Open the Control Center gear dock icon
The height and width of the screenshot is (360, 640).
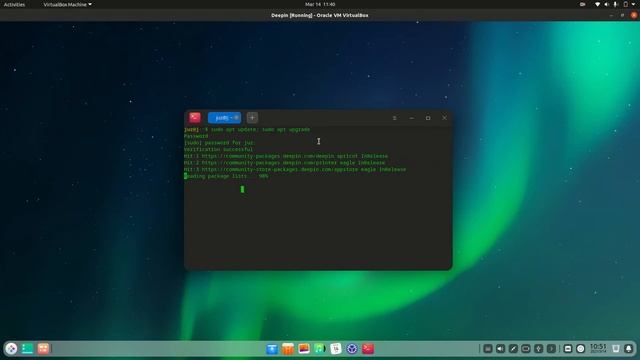point(352,349)
